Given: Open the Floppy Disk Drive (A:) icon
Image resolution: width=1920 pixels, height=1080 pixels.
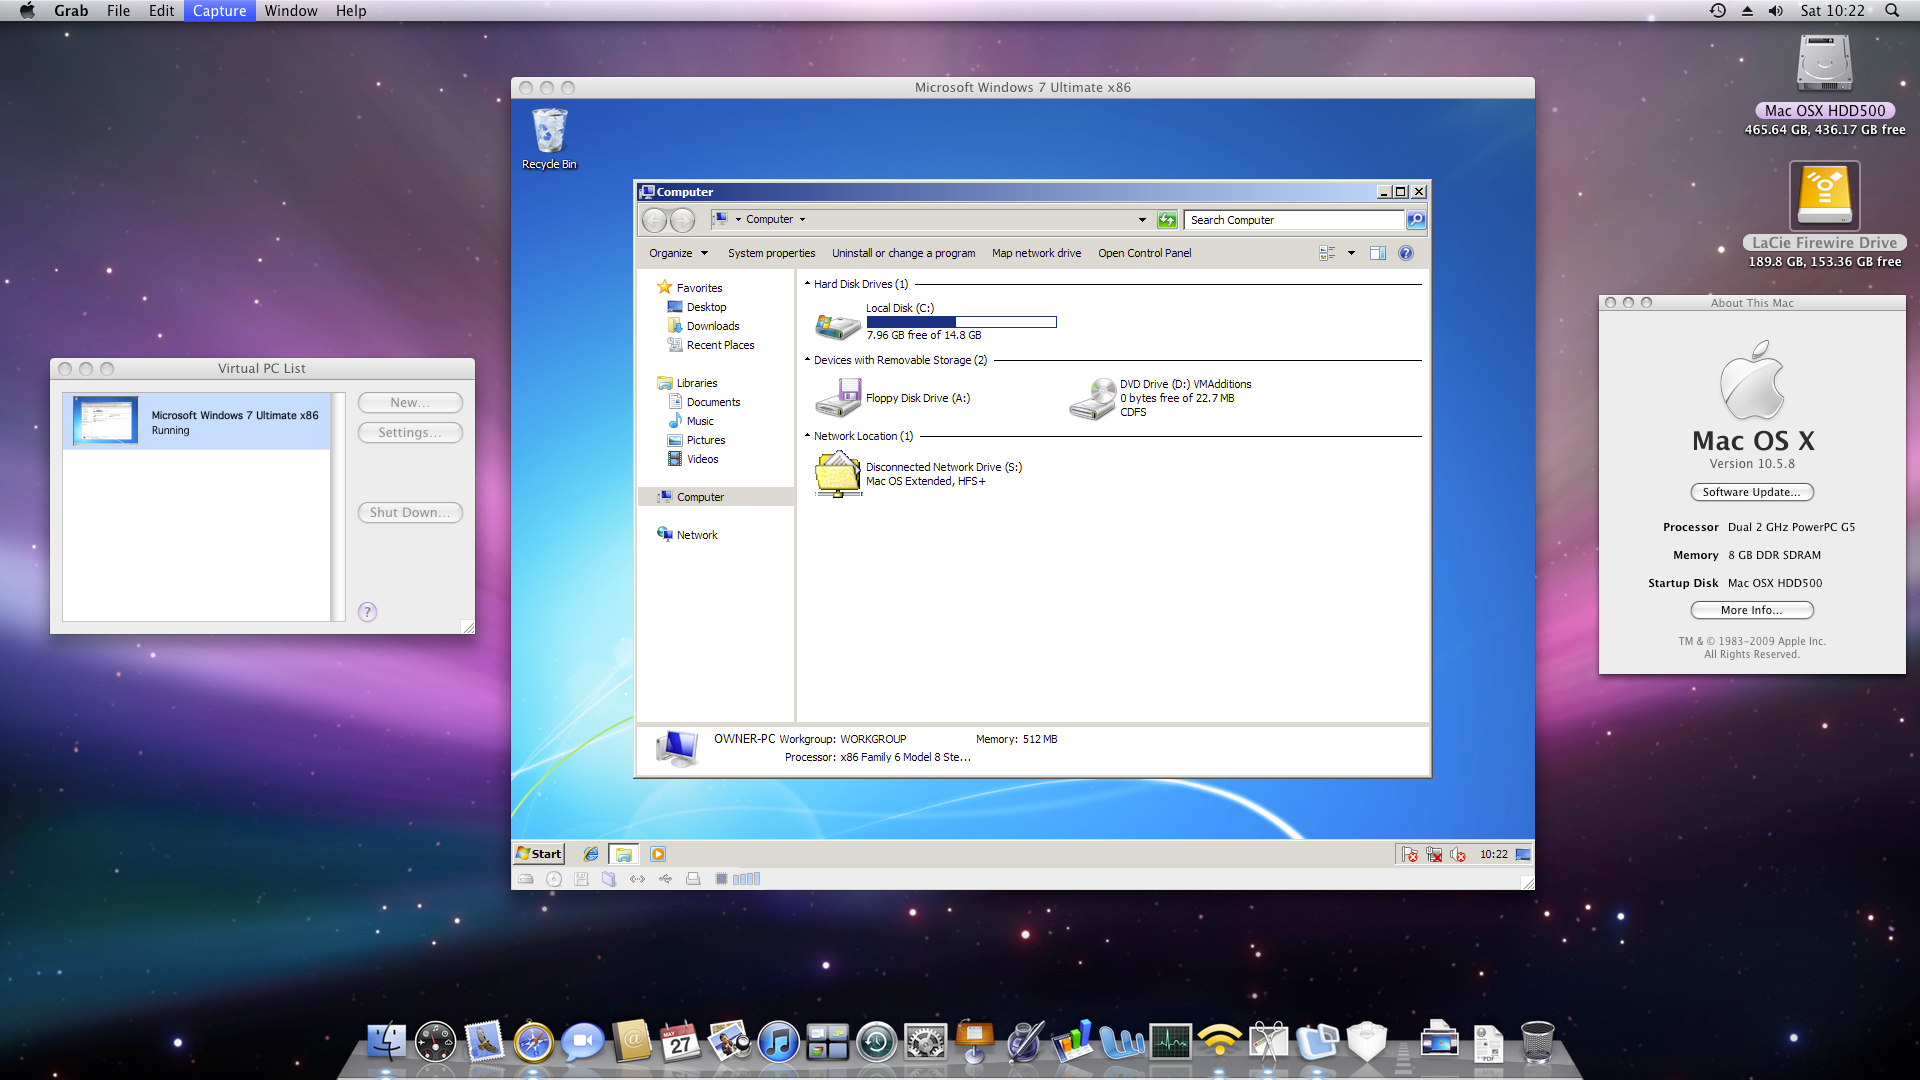Looking at the screenshot, I should click(837, 398).
